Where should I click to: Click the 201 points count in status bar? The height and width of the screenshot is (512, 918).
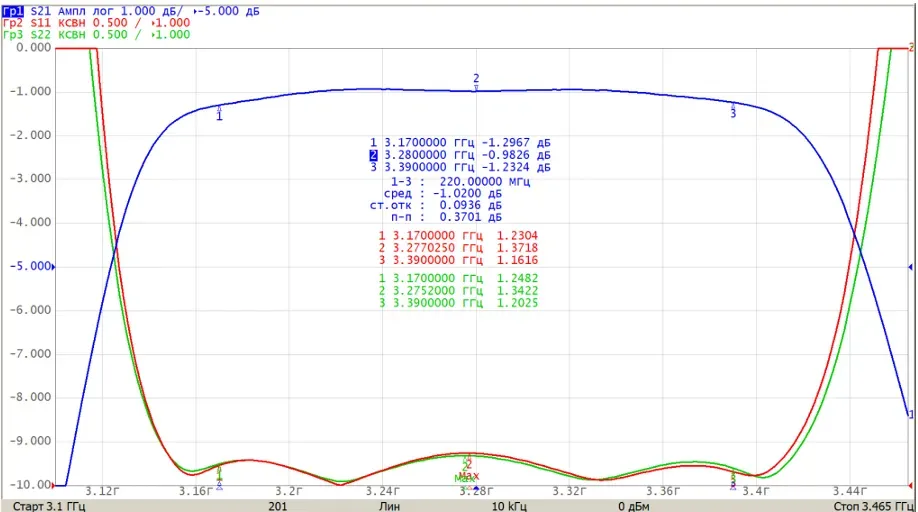[x=278, y=506]
